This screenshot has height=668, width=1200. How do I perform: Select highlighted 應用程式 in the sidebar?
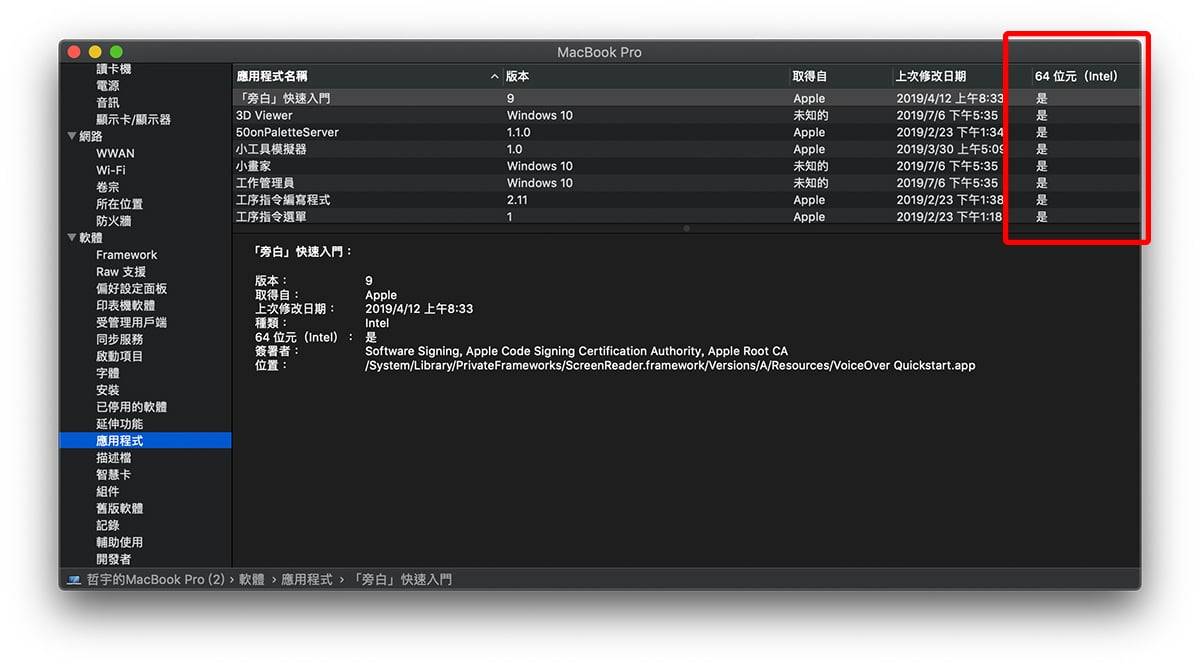(x=145, y=441)
